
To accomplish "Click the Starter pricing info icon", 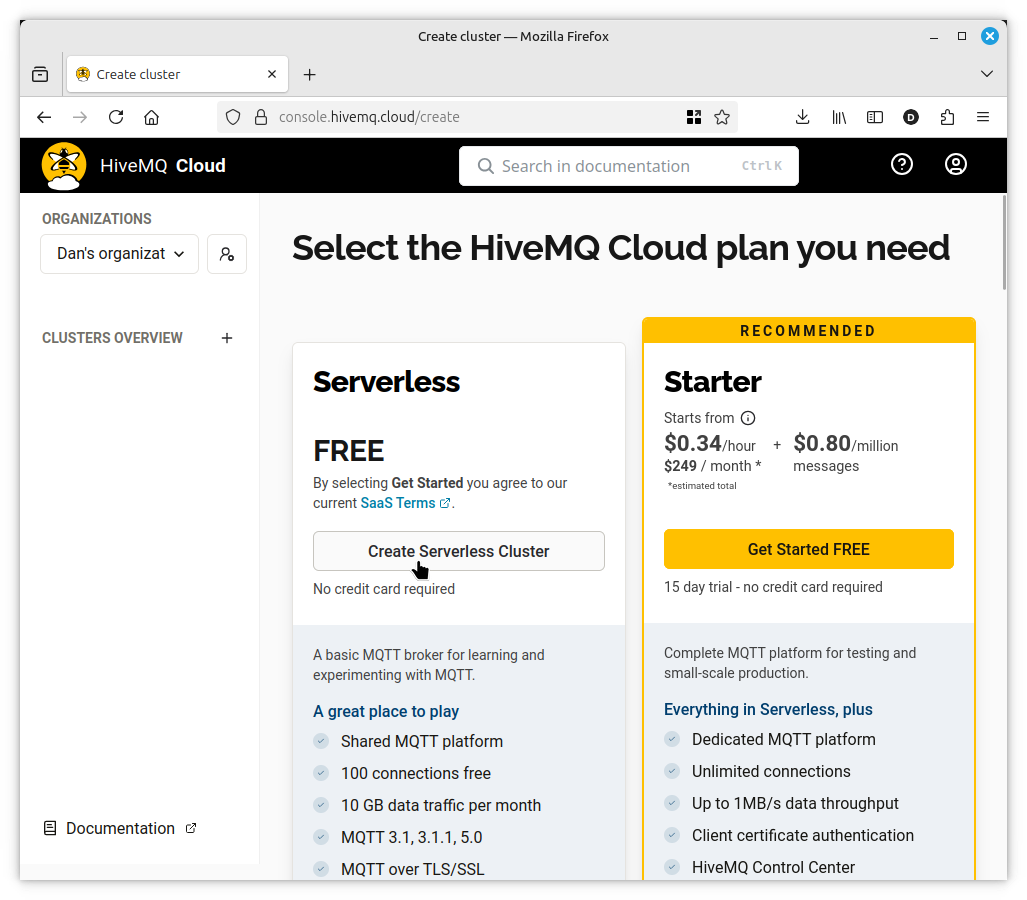I will 748,418.
